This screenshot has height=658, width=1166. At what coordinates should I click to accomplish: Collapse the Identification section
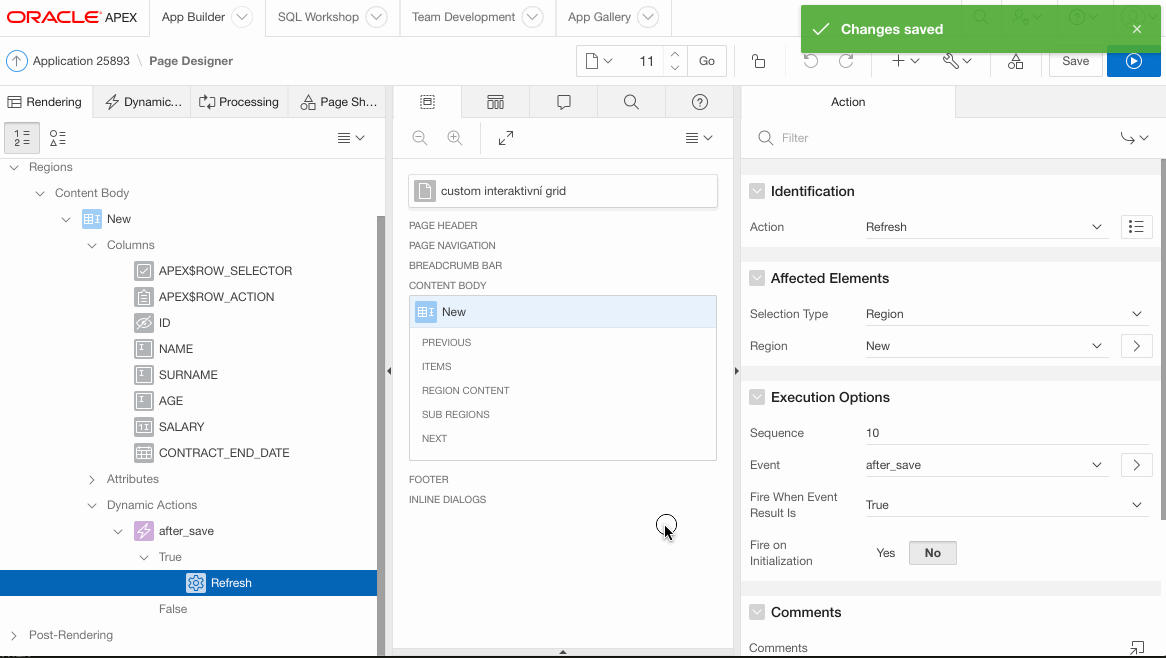pos(757,191)
